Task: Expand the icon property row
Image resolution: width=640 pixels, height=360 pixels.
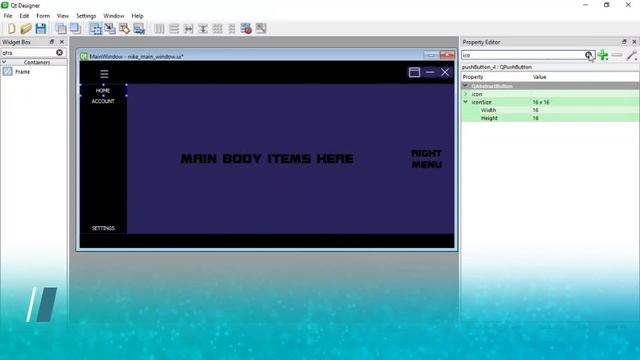Action: coord(465,94)
